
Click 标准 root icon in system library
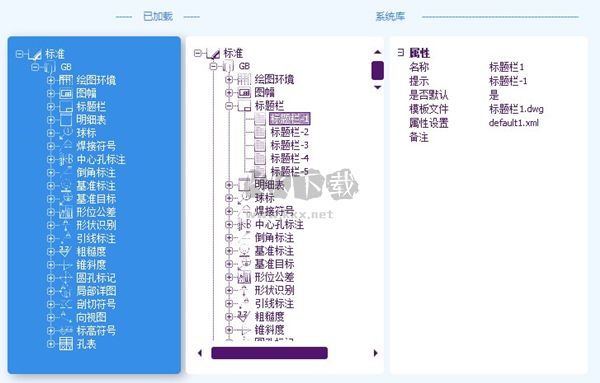(x=213, y=53)
